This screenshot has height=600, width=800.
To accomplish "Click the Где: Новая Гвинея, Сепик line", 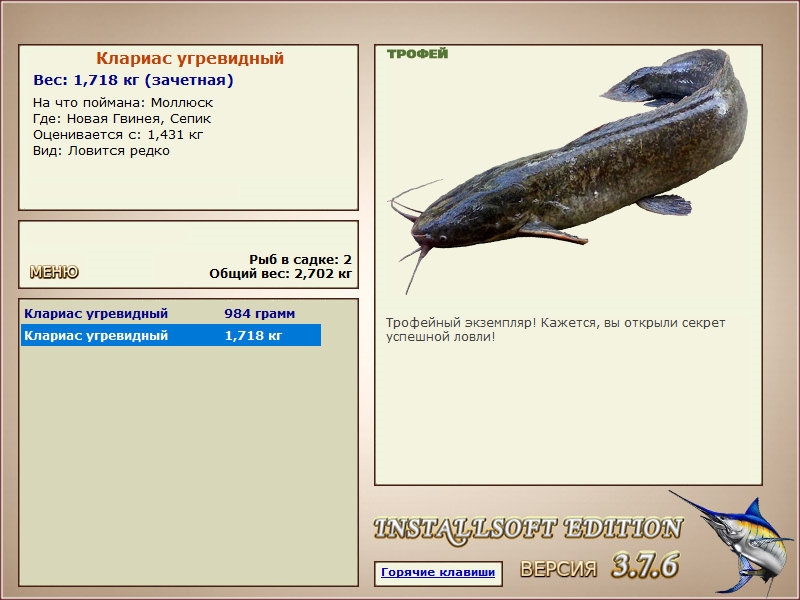I will [x=122, y=119].
